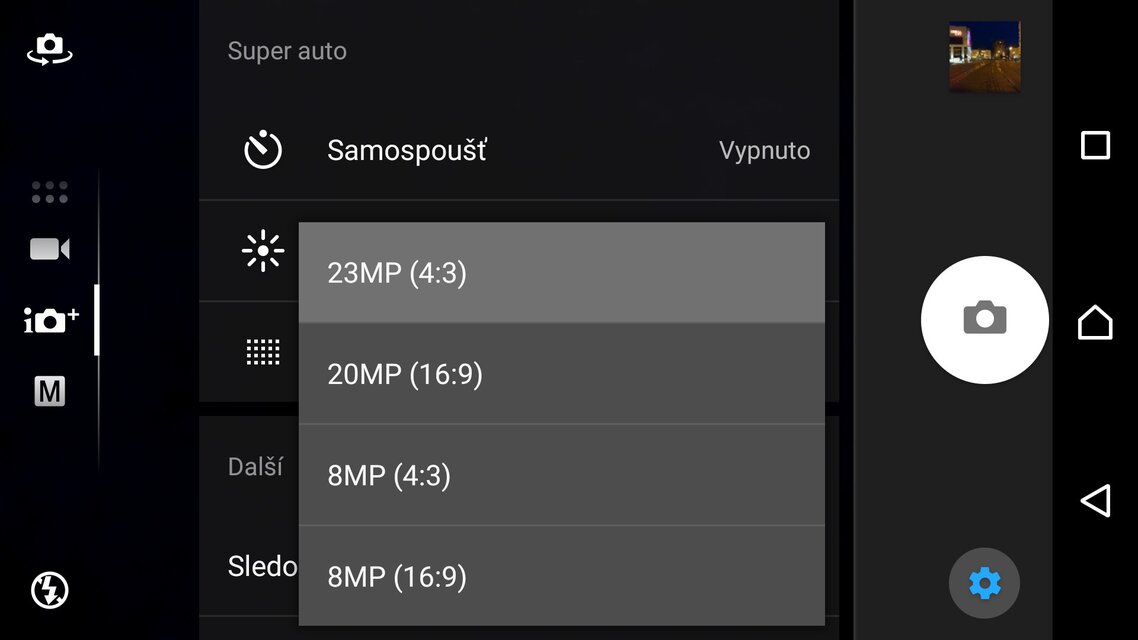Image resolution: width=1138 pixels, height=640 pixels.
Task: Open the brightness adjustment setting
Action: point(262,250)
